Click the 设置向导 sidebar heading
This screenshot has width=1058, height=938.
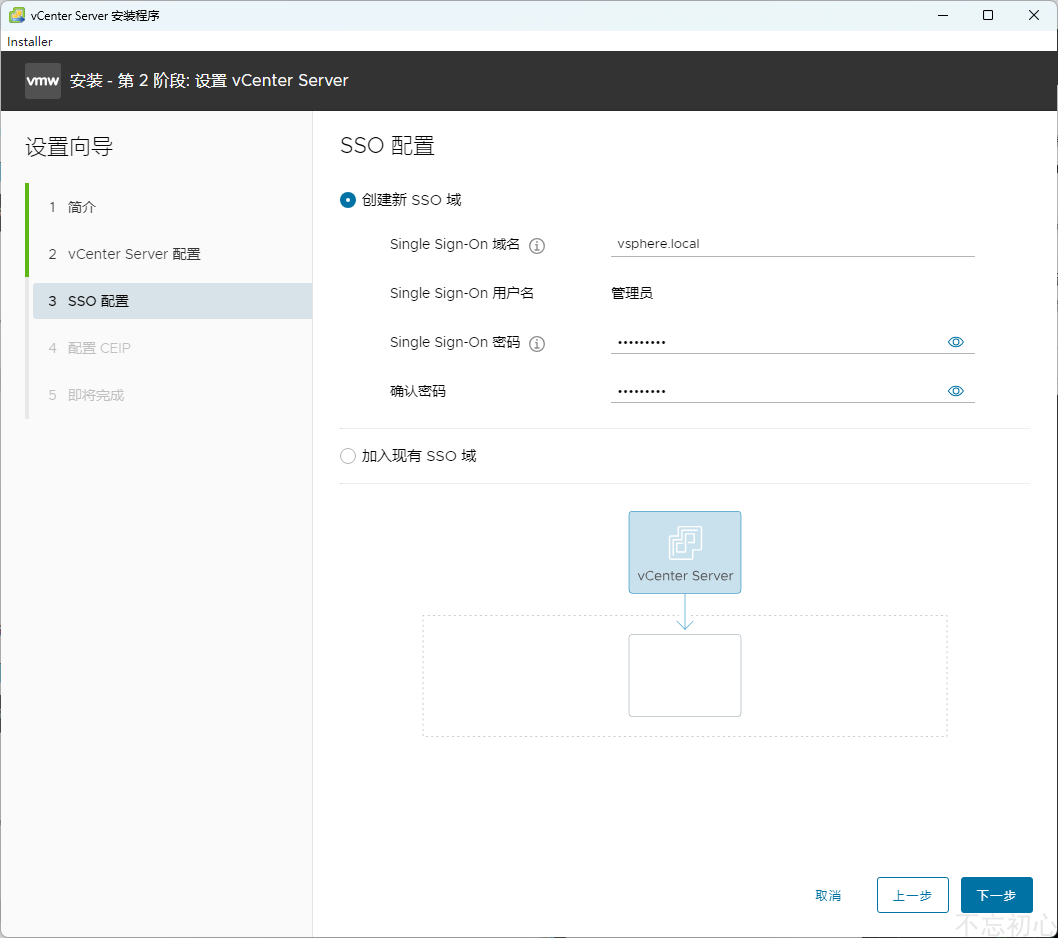[69, 147]
